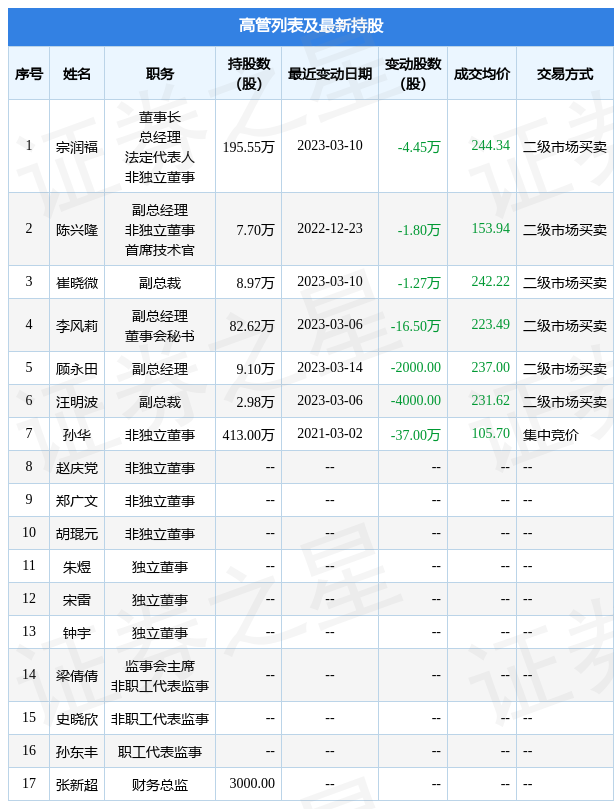Viewport: 614px width, 809px height.
Task: Click the change value -37.00万
Action: [x=416, y=434]
